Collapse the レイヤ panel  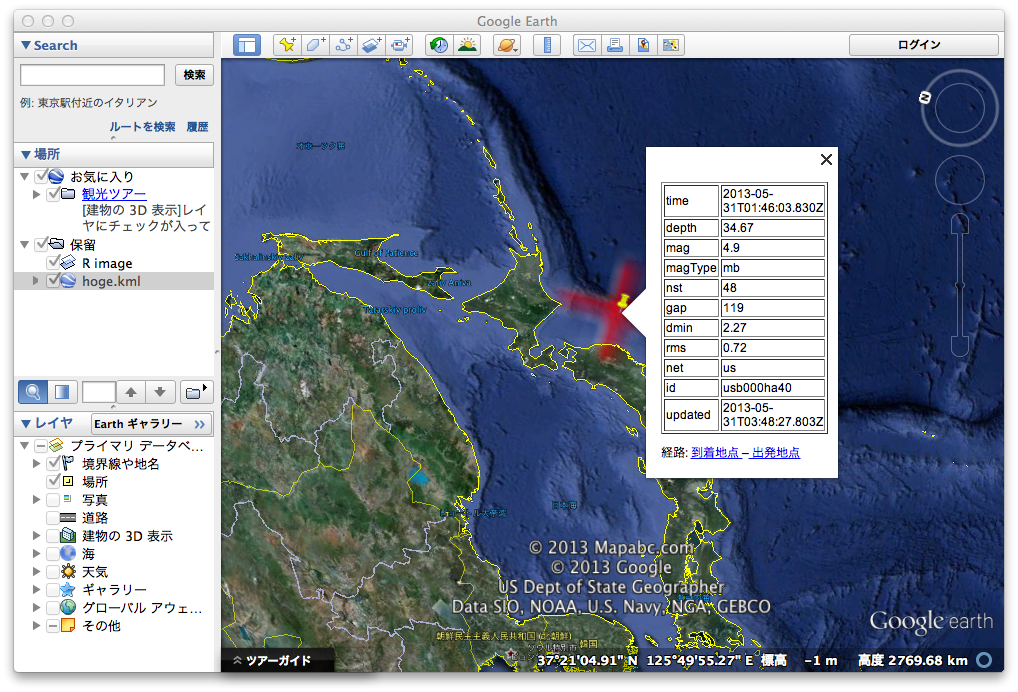(25, 424)
